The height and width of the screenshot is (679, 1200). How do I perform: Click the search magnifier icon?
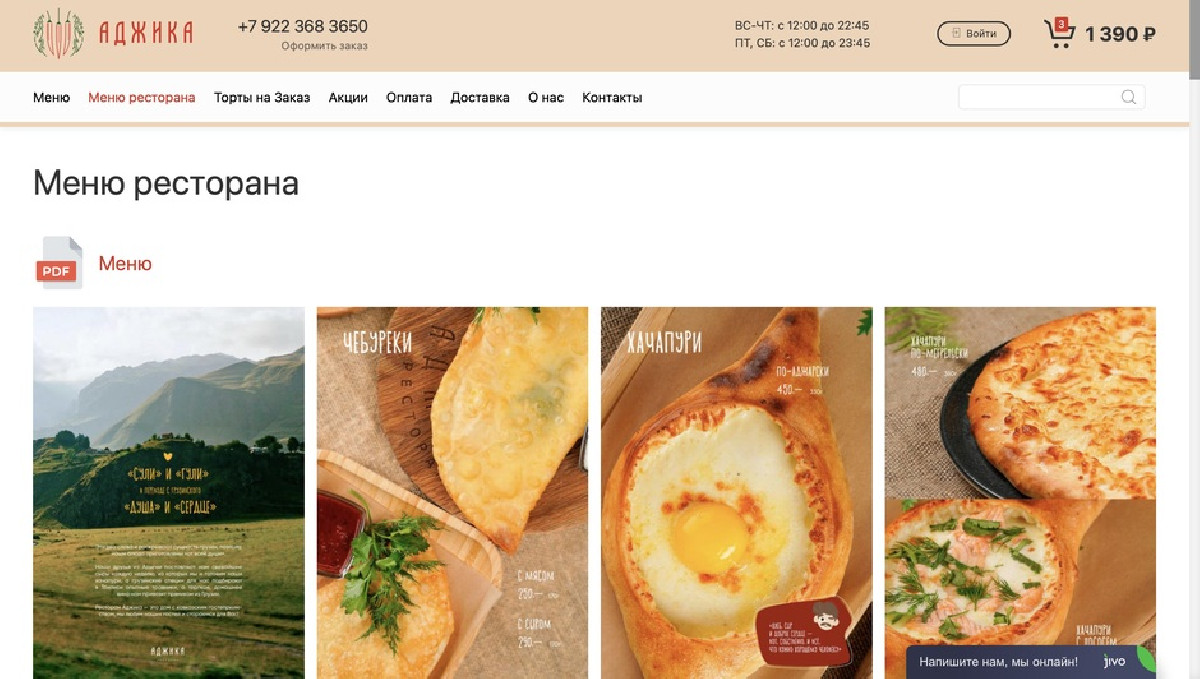[1128, 97]
